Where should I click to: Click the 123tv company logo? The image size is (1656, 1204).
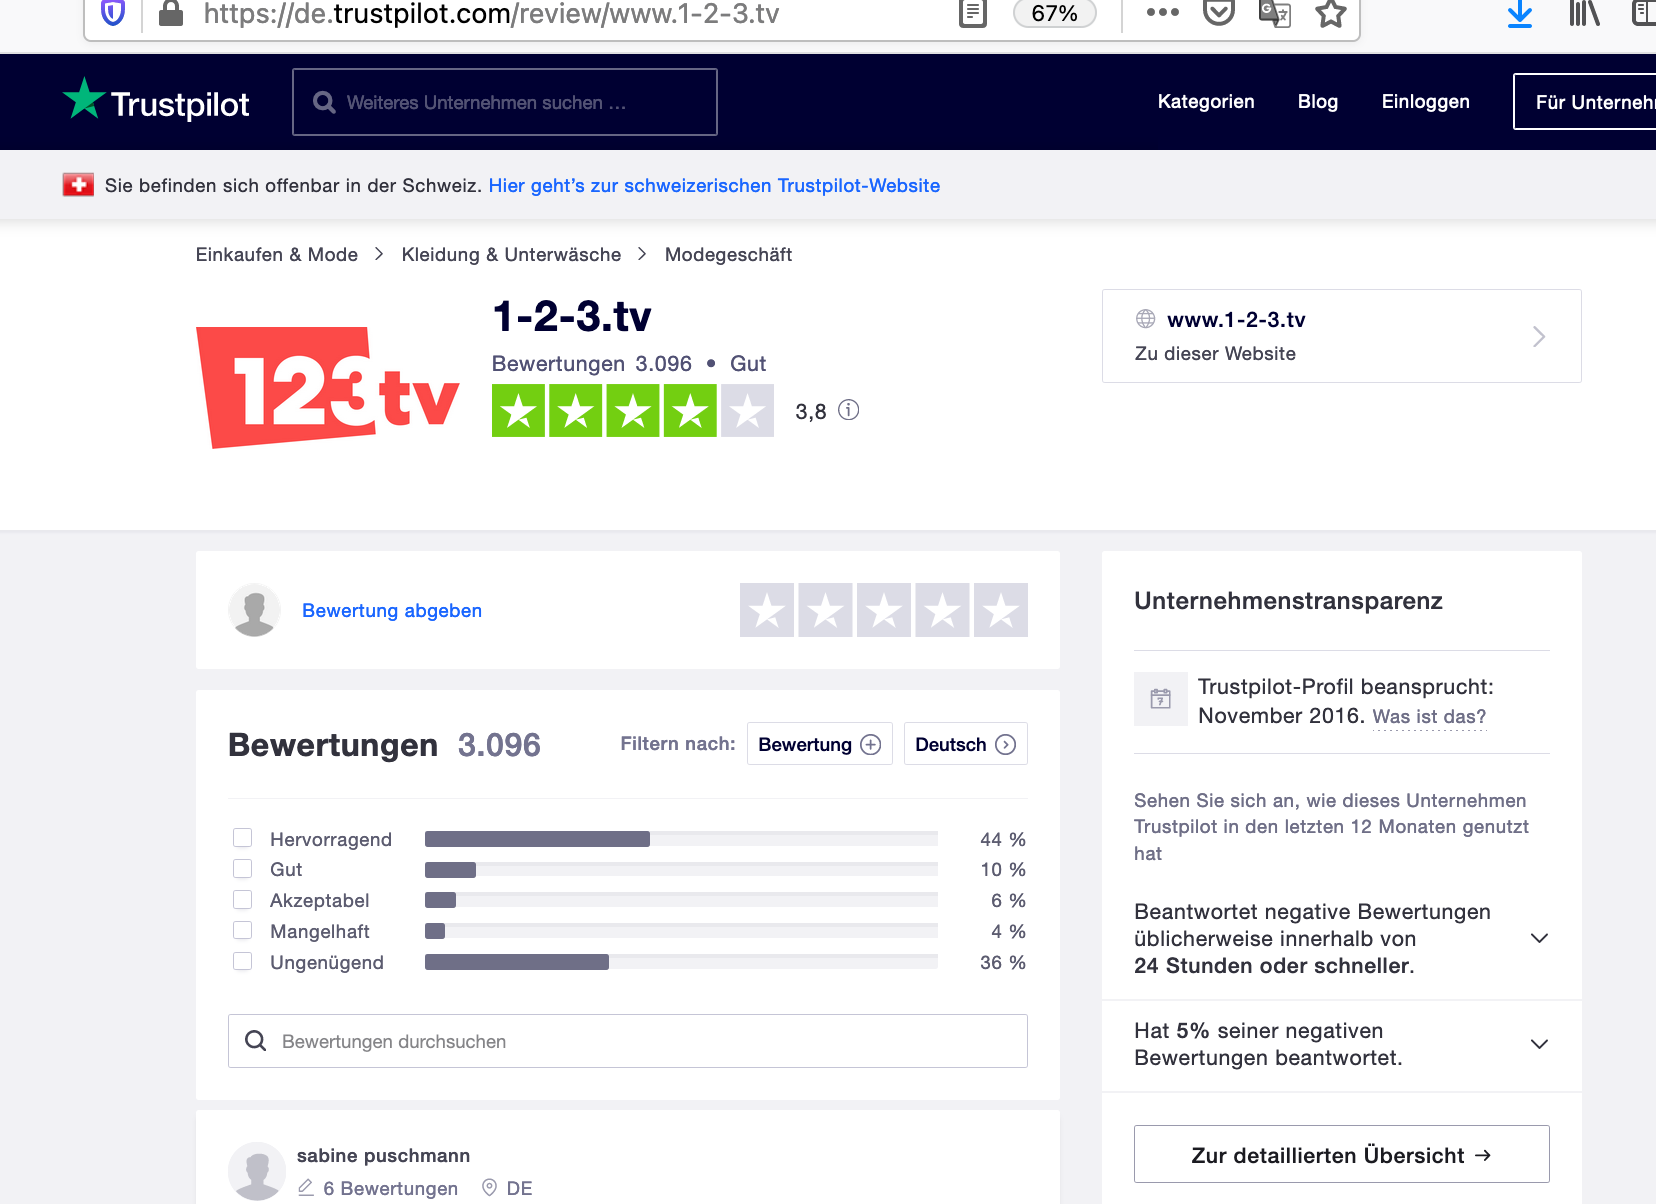point(328,388)
